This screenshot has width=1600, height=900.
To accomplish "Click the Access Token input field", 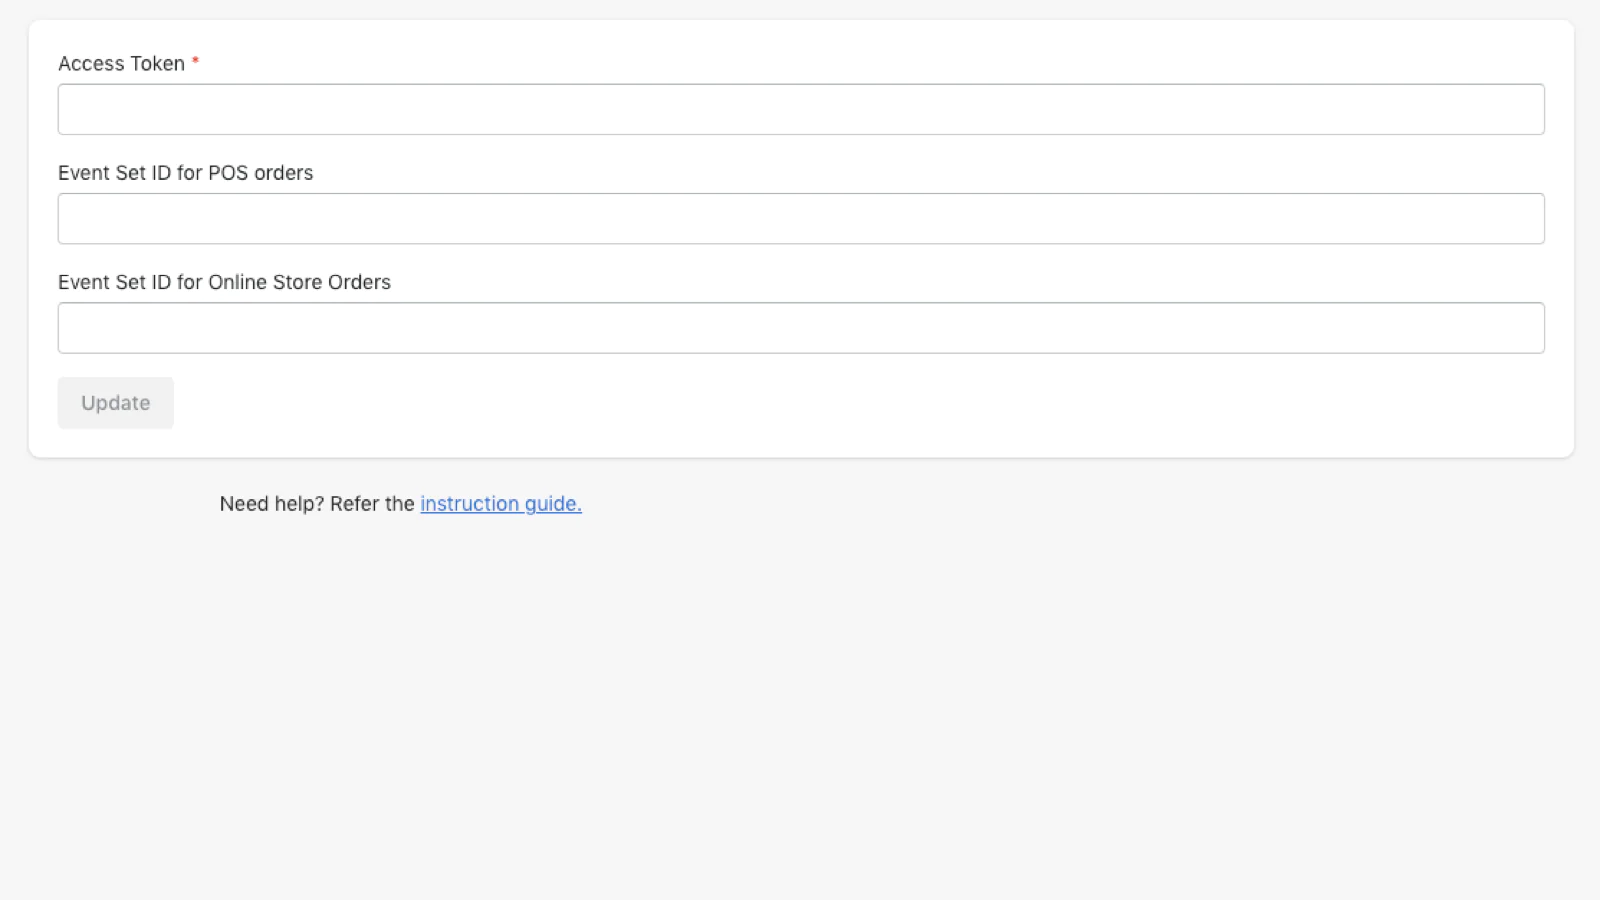I will pyautogui.click(x=800, y=109).
